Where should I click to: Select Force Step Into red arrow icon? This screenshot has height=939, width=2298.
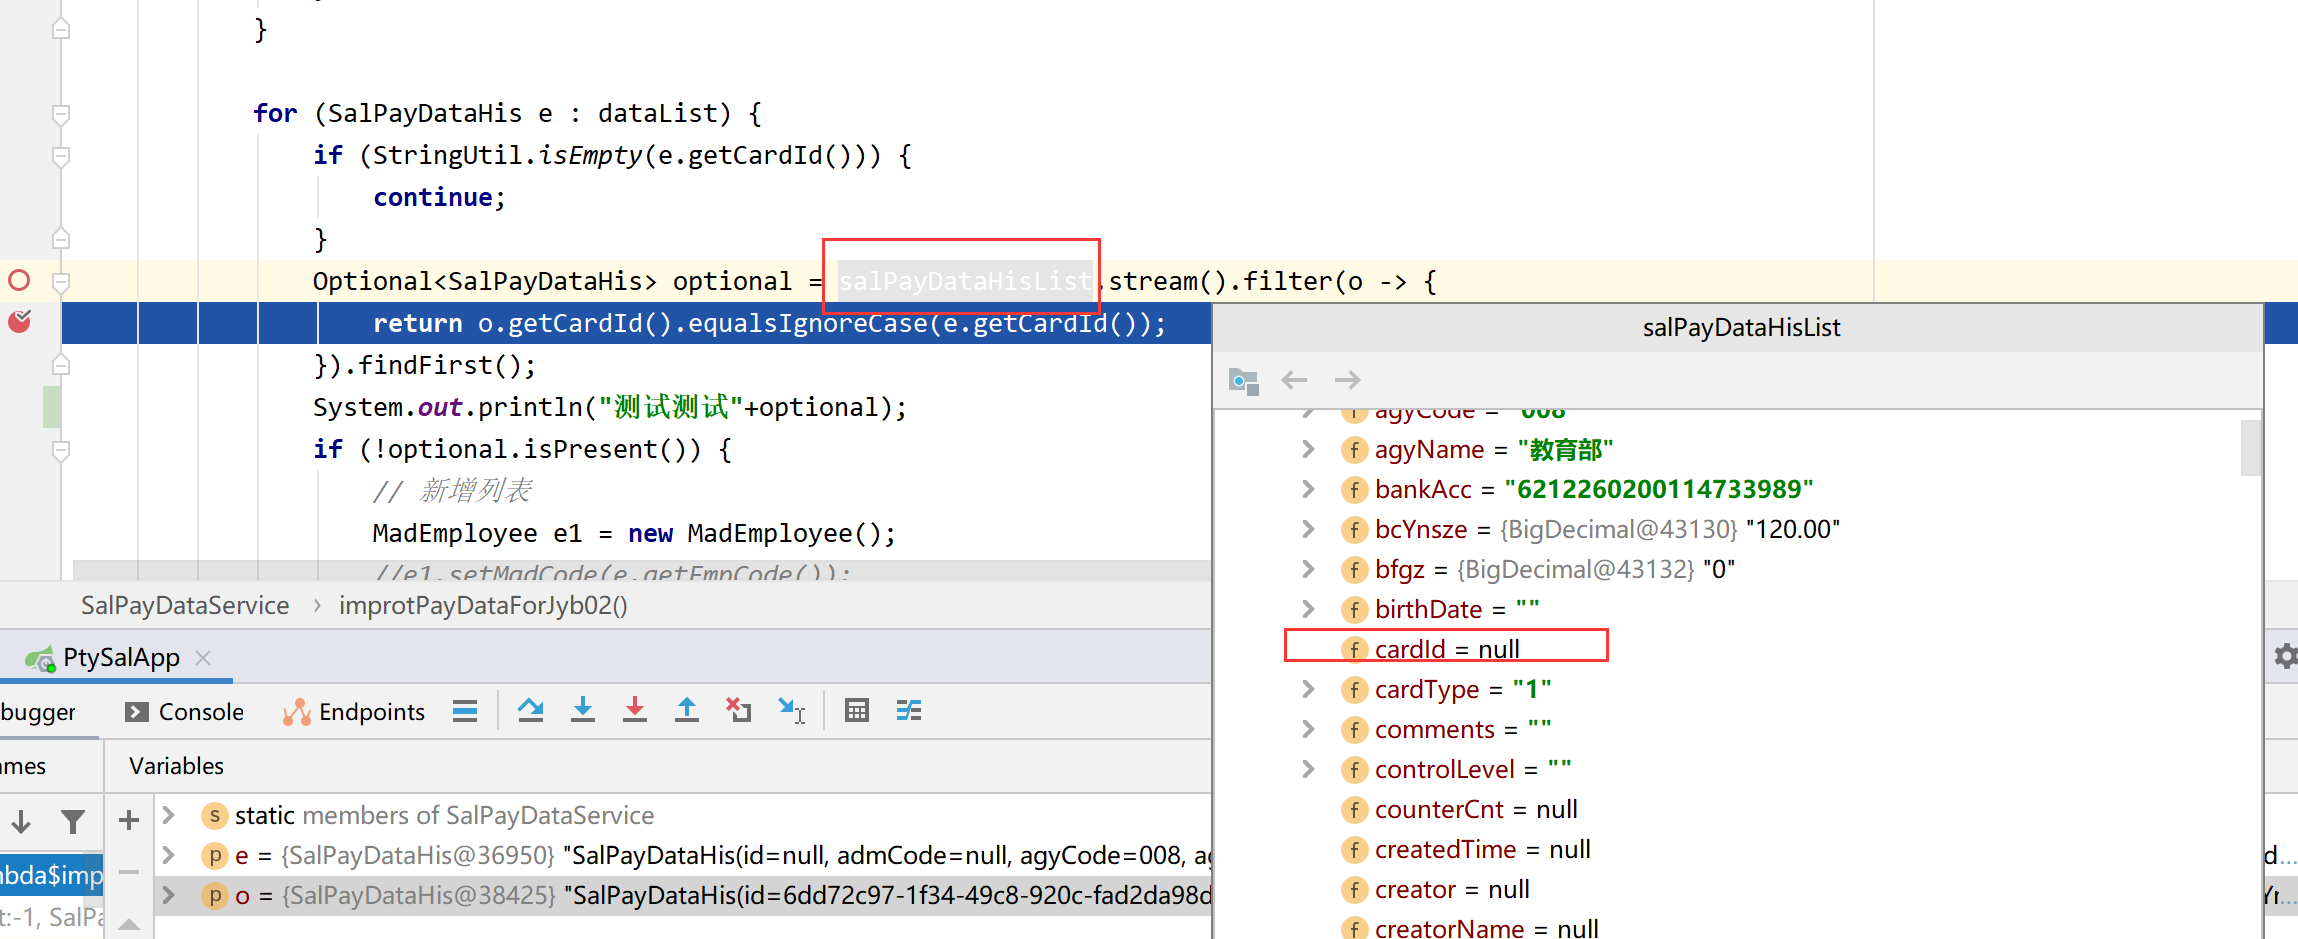click(x=635, y=710)
